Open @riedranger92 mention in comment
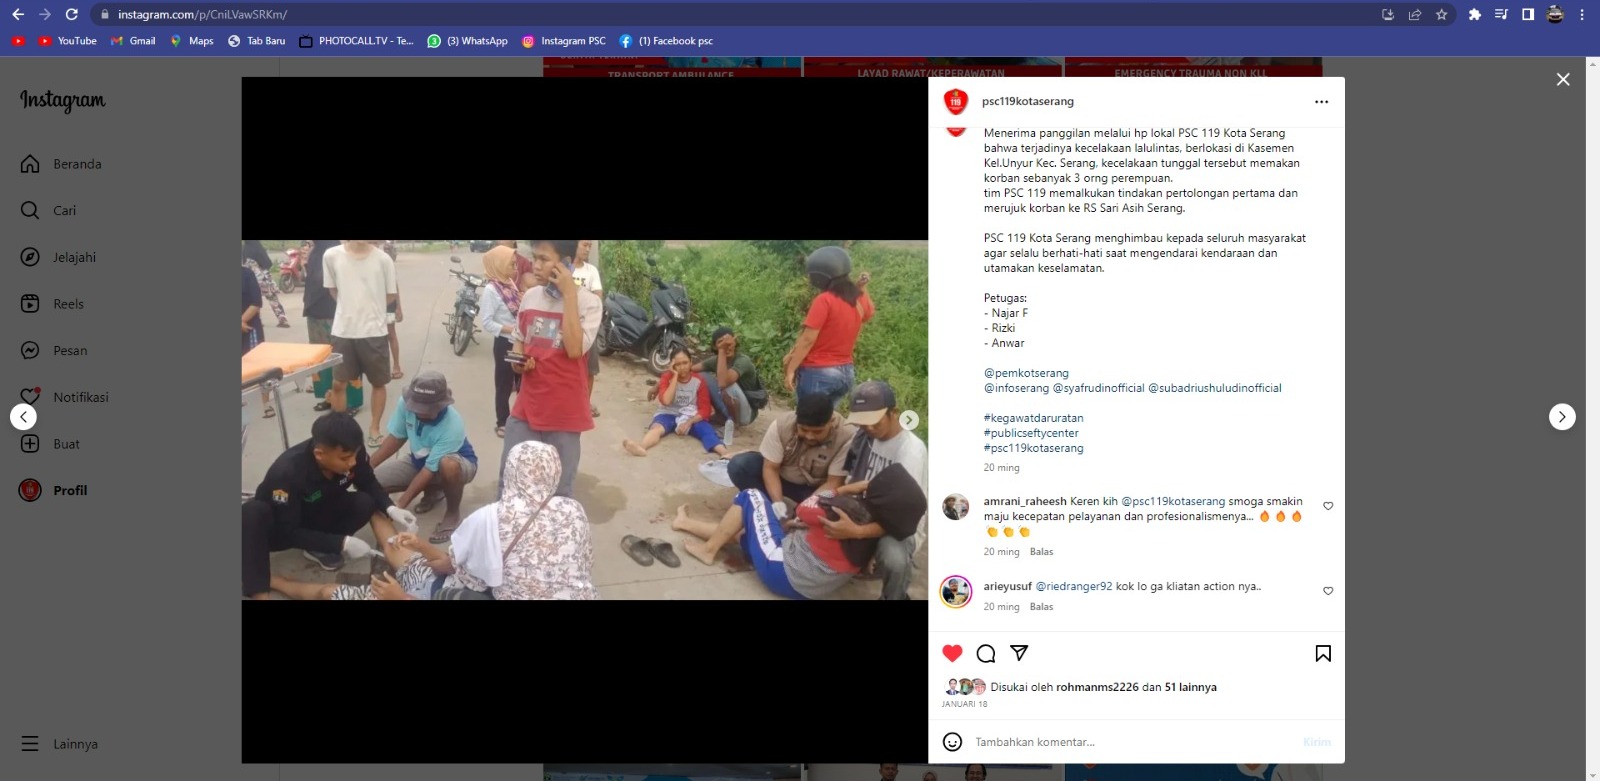Screen dimensions: 1600x781 tap(1073, 586)
